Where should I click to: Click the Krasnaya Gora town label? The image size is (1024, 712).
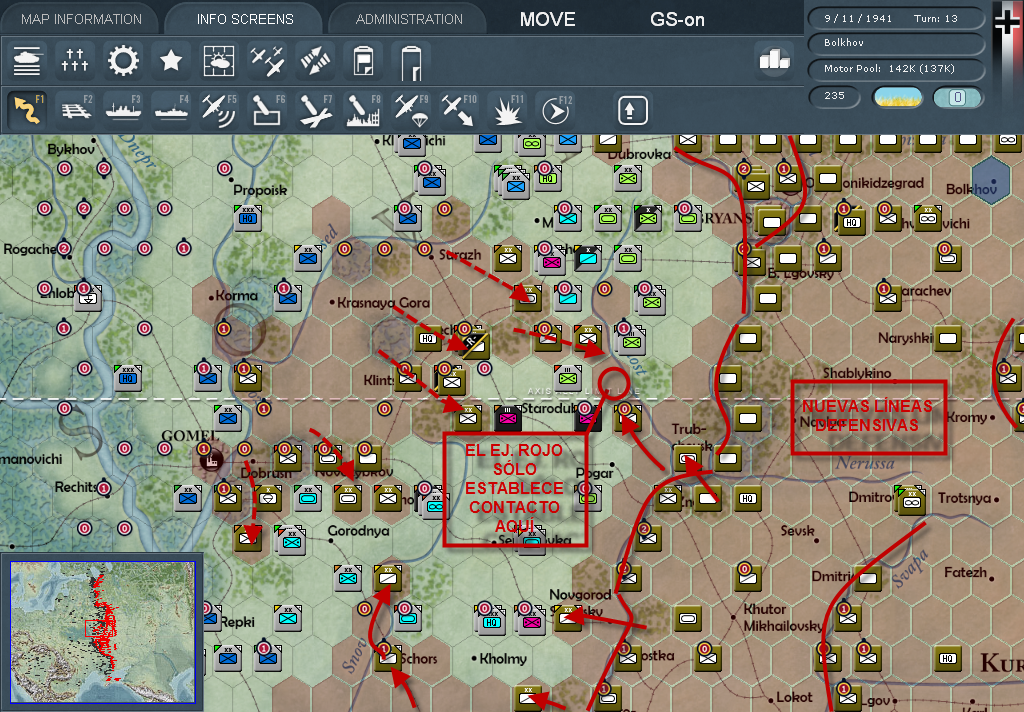pos(383,302)
